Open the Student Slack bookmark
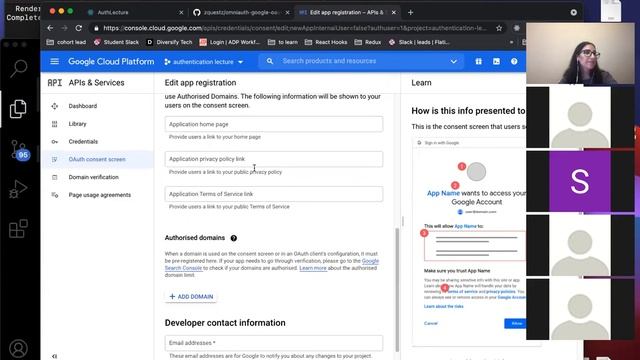640x360 pixels. click(x=116, y=42)
